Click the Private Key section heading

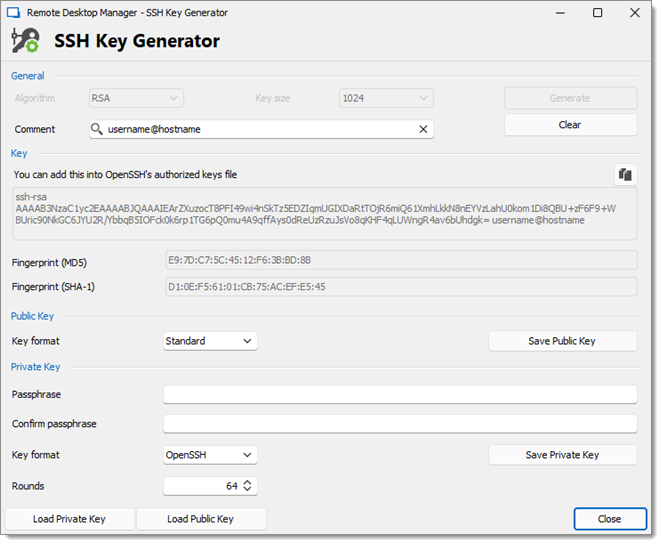35,367
